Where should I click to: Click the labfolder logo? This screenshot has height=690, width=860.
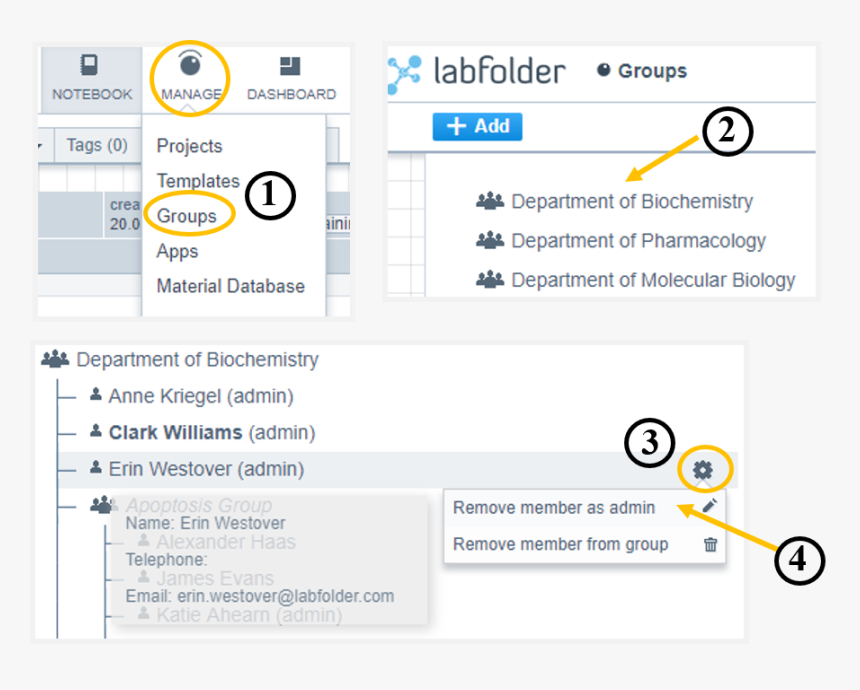click(477, 71)
